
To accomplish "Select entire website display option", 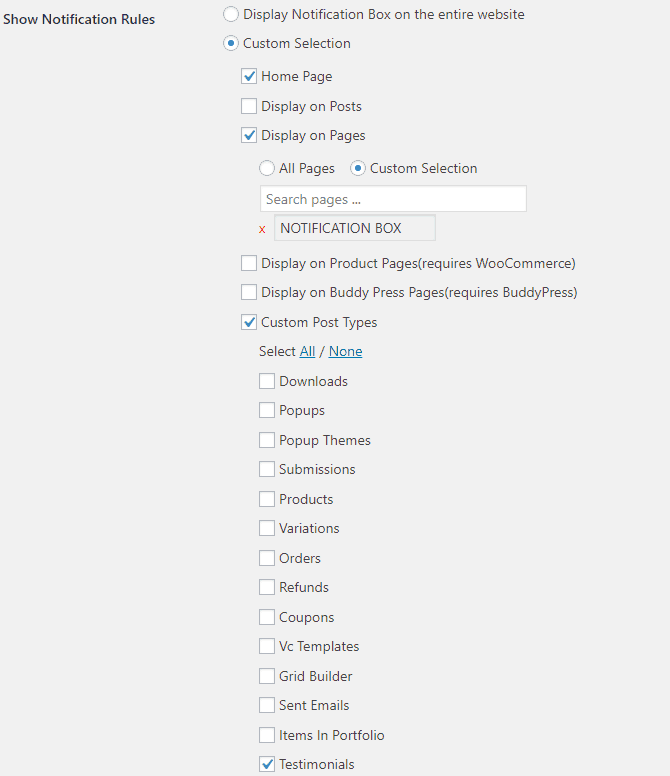I will (x=231, y=14).
